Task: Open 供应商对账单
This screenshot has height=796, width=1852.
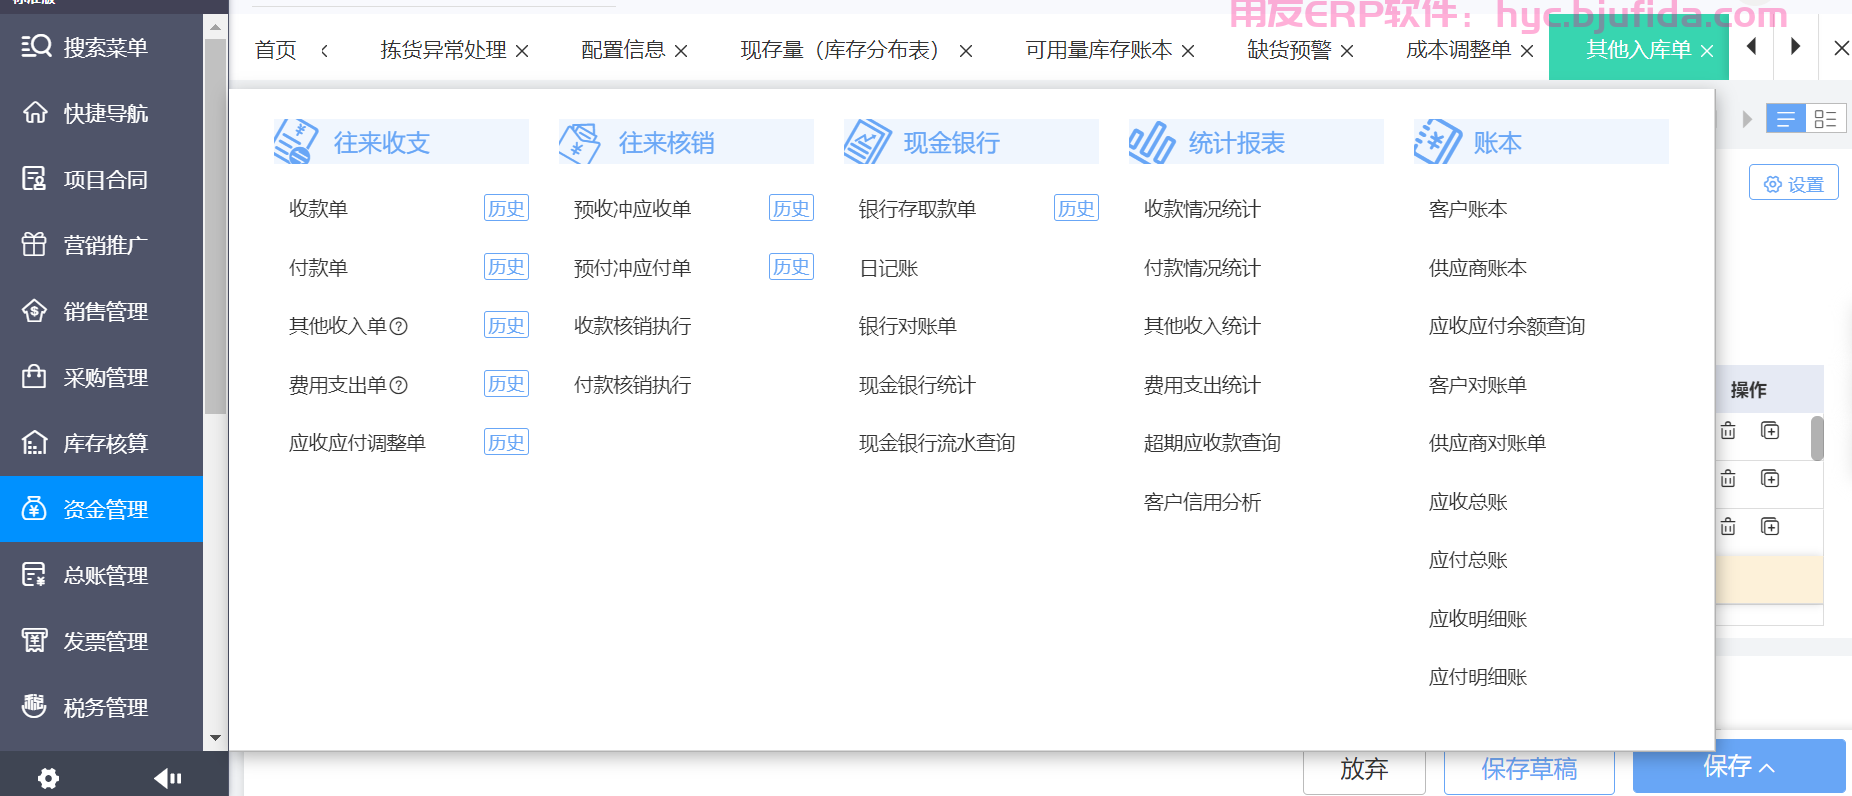Action: [x=1487, y=443]
